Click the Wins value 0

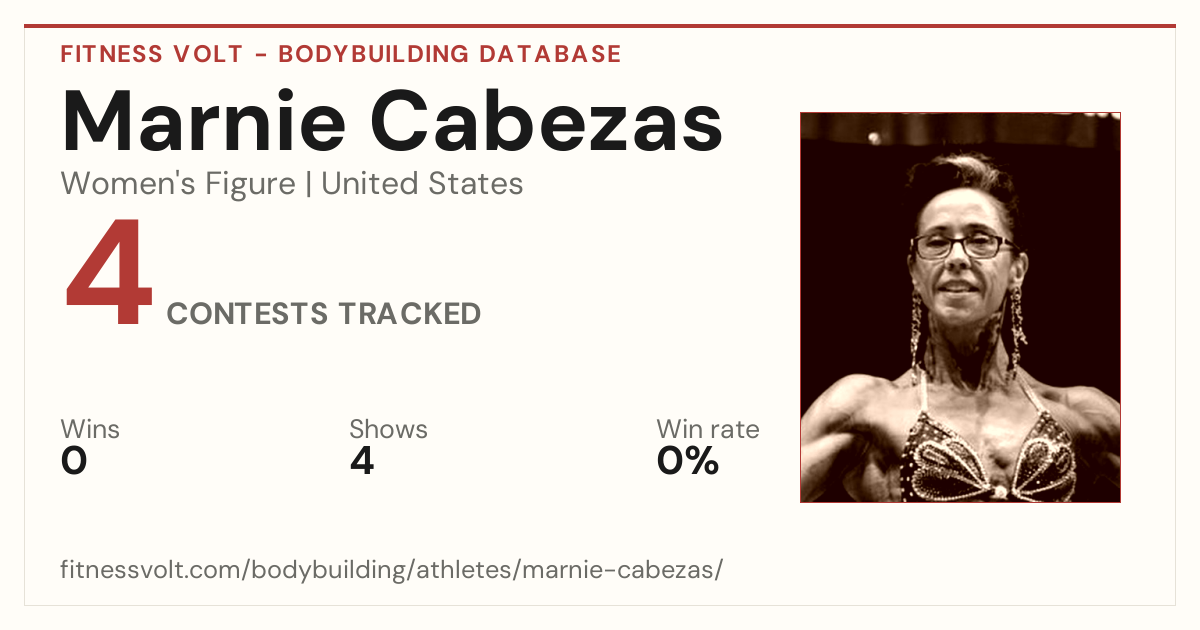pyautogui.click(x=74, y=461)
